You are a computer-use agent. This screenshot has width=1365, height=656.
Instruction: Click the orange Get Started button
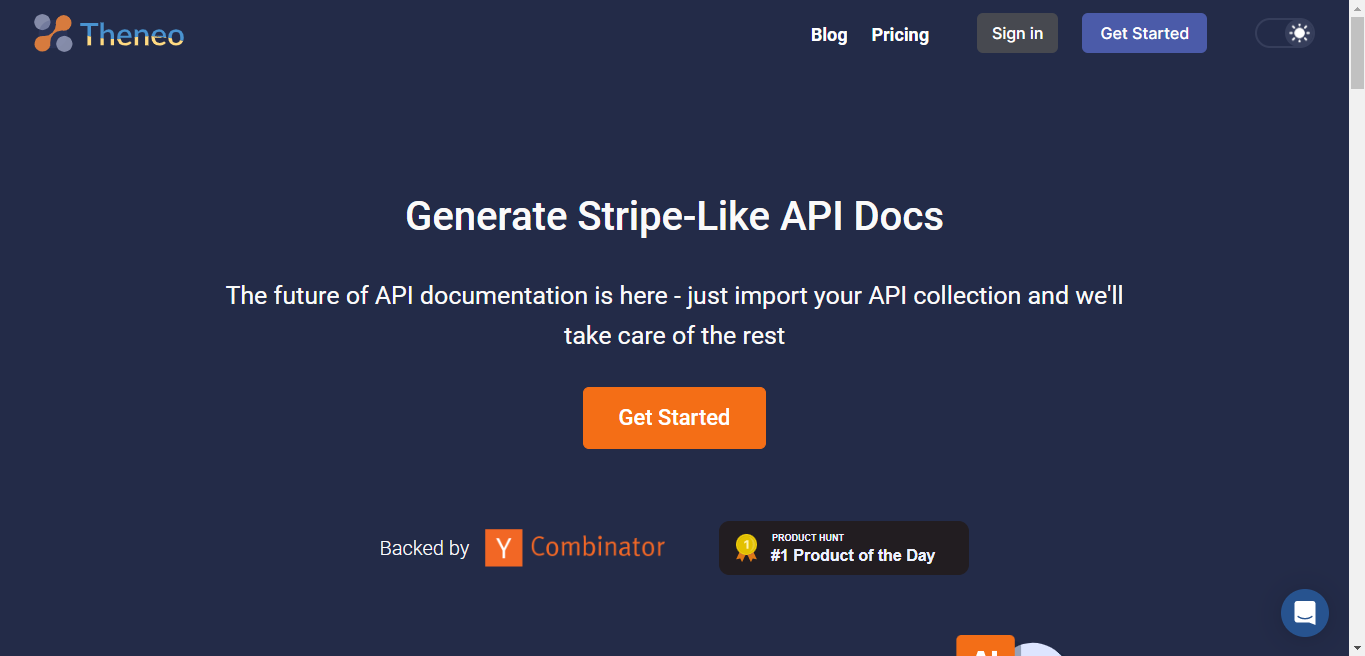[x=674, y=418]
